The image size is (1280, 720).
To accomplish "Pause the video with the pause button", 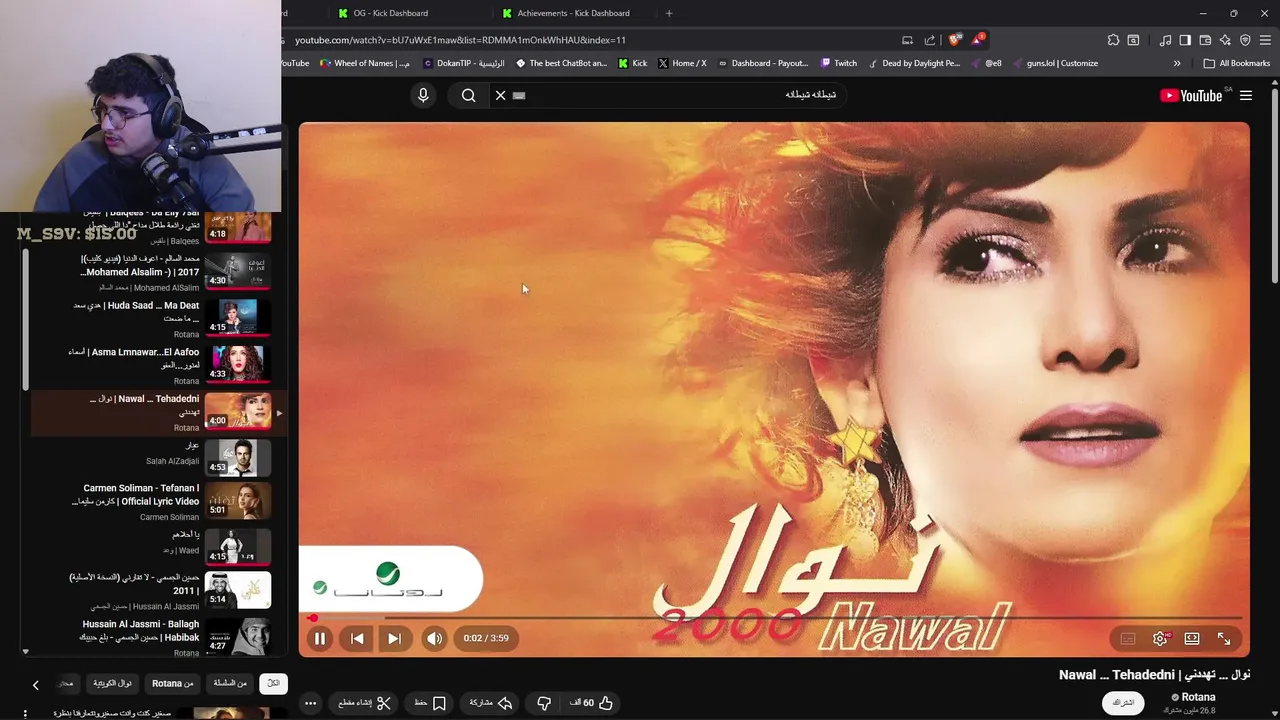I will (x=320, y=638).
